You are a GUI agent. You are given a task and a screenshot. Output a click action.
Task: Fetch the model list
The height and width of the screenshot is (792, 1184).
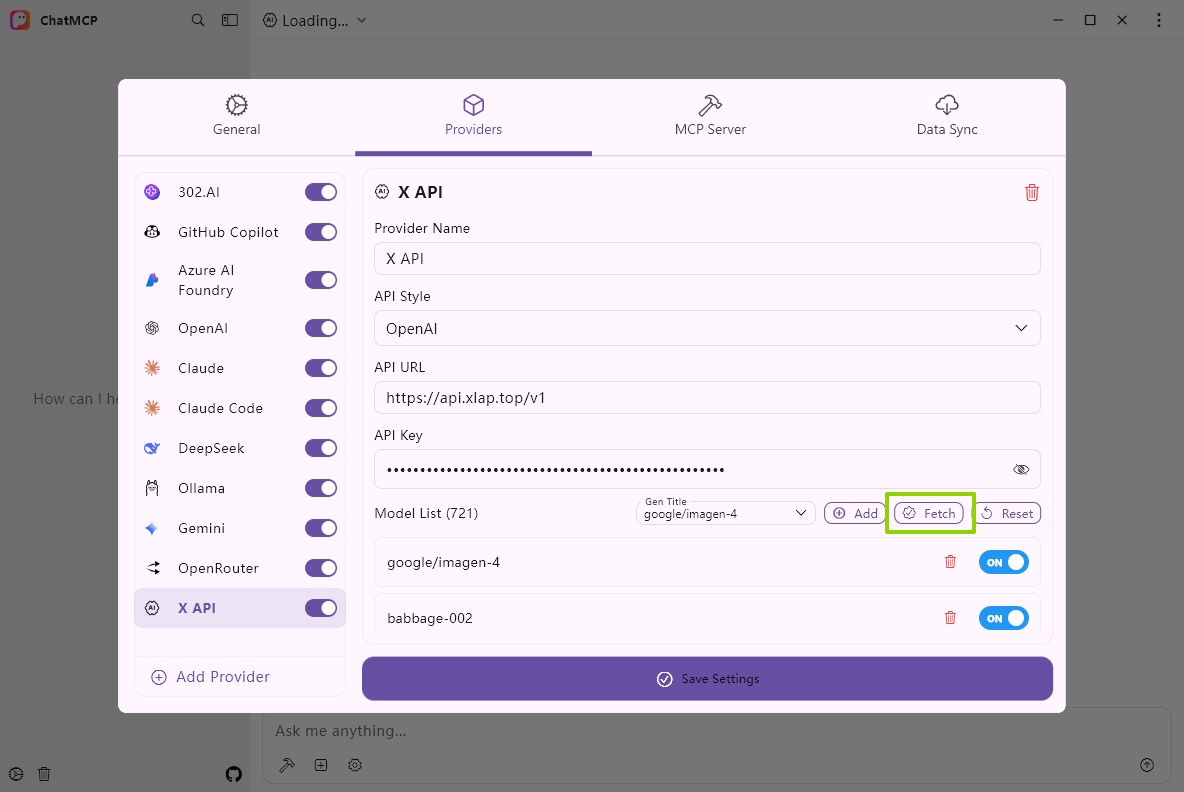click(929, 513)
